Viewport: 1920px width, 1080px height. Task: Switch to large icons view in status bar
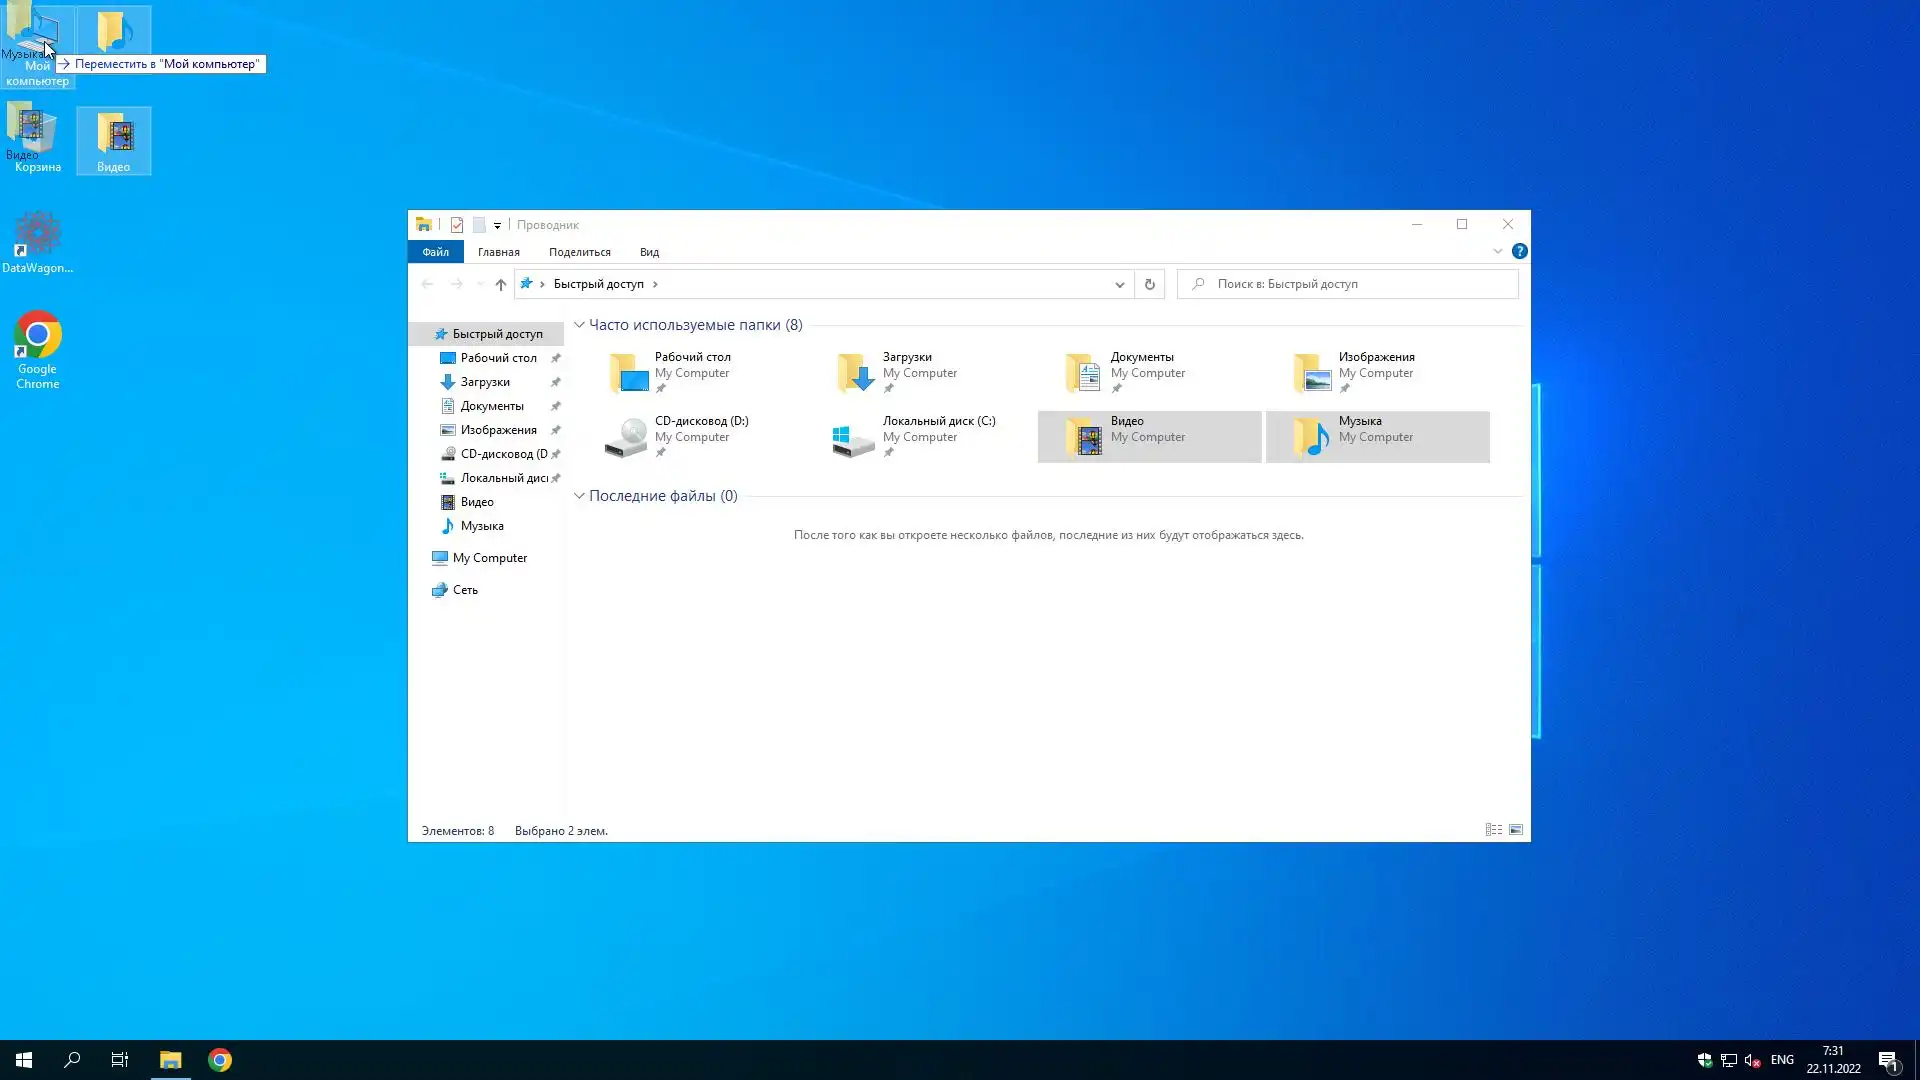[1516, 830]
